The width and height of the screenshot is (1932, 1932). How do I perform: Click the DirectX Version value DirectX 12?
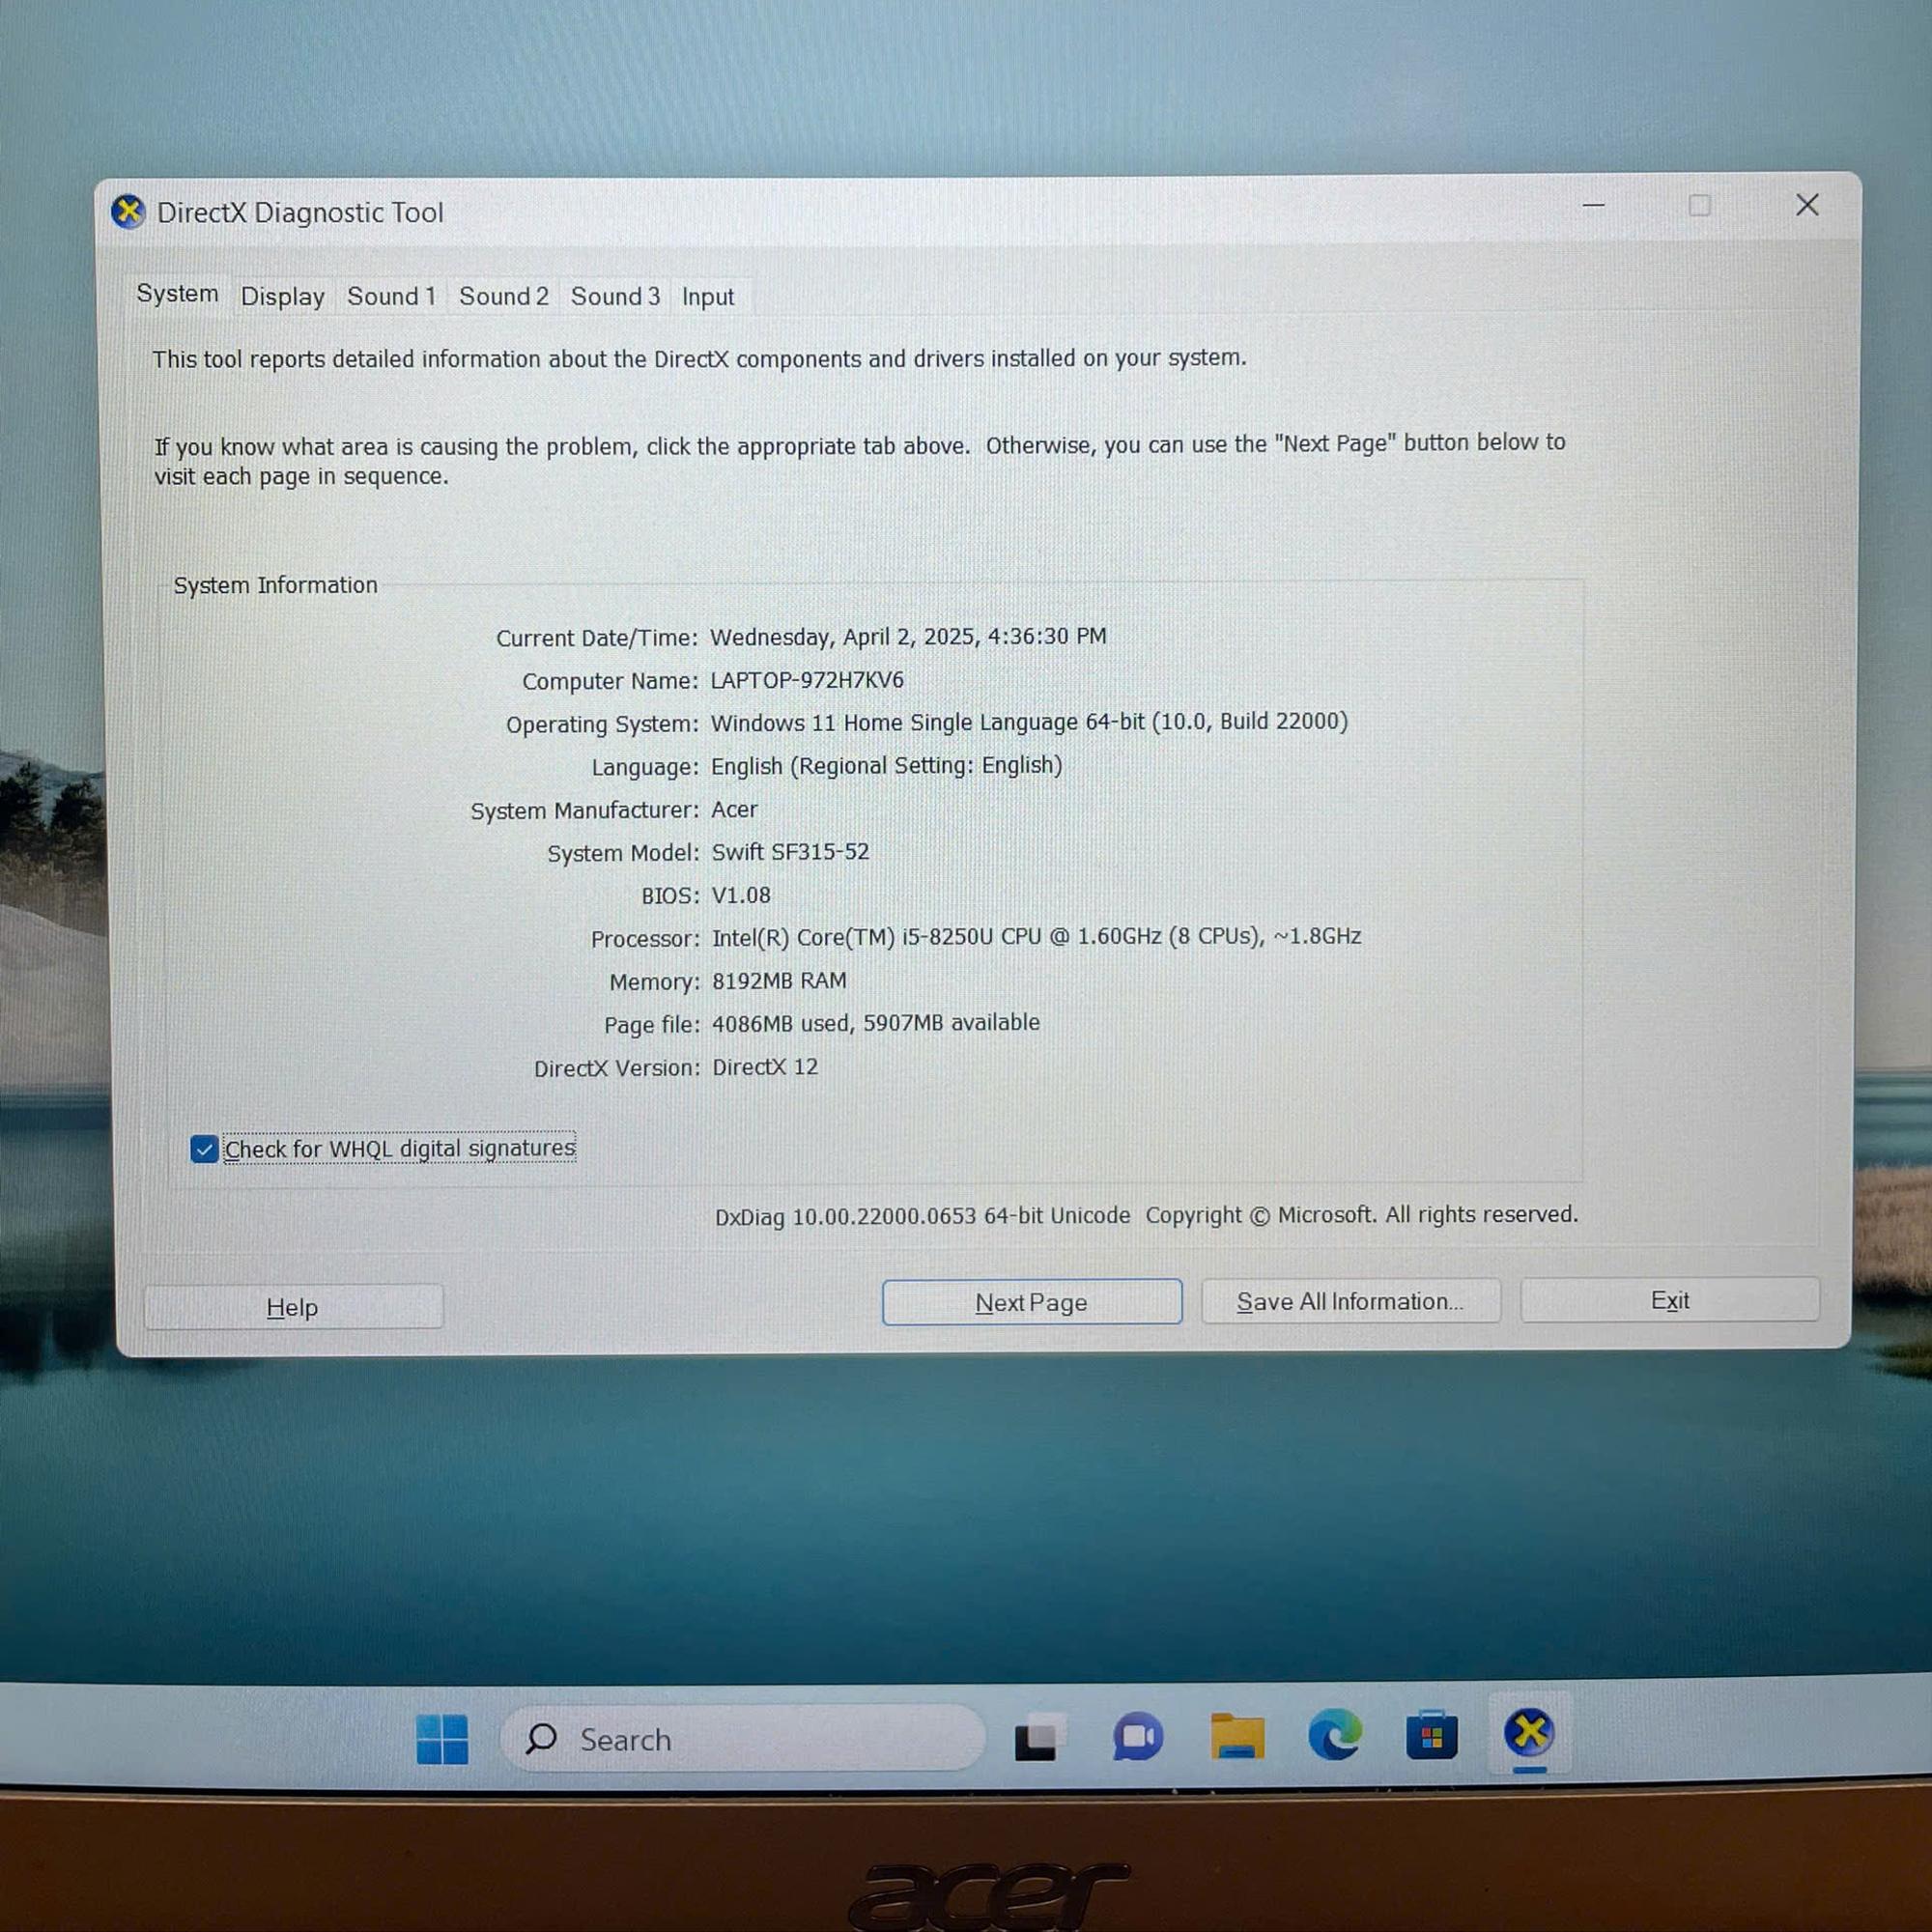[x=765, y=1067]
